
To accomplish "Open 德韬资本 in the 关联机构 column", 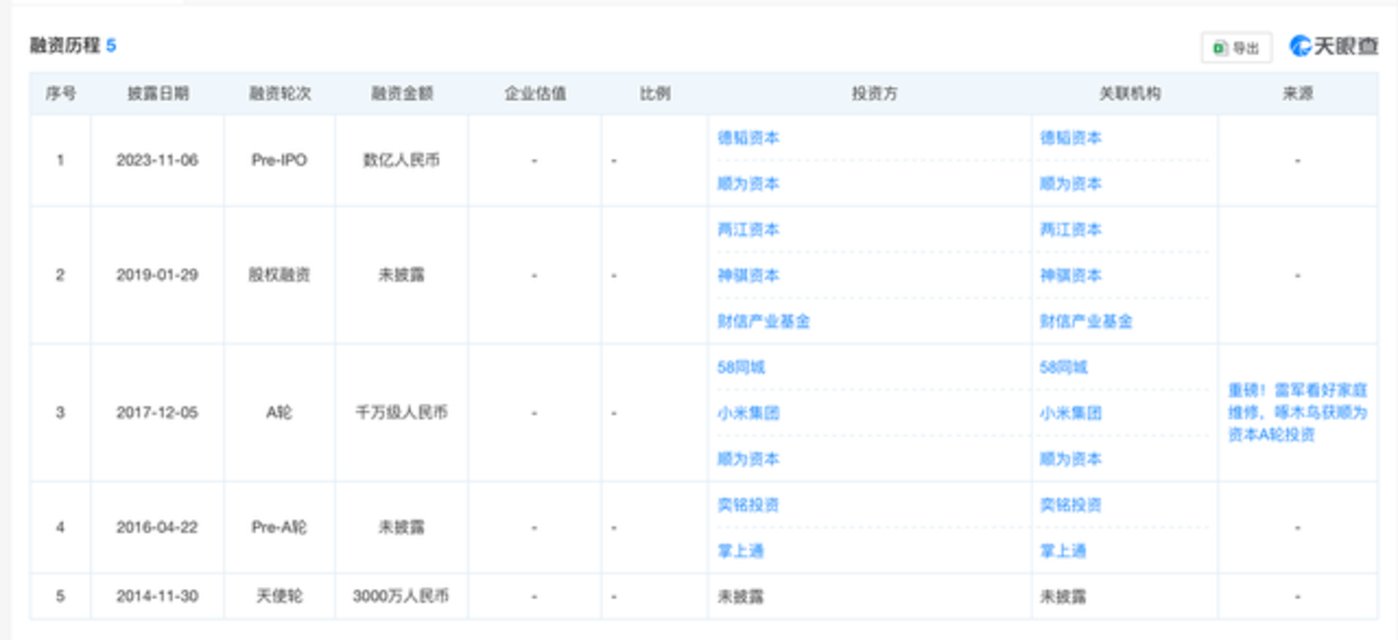I will 1070,138.
